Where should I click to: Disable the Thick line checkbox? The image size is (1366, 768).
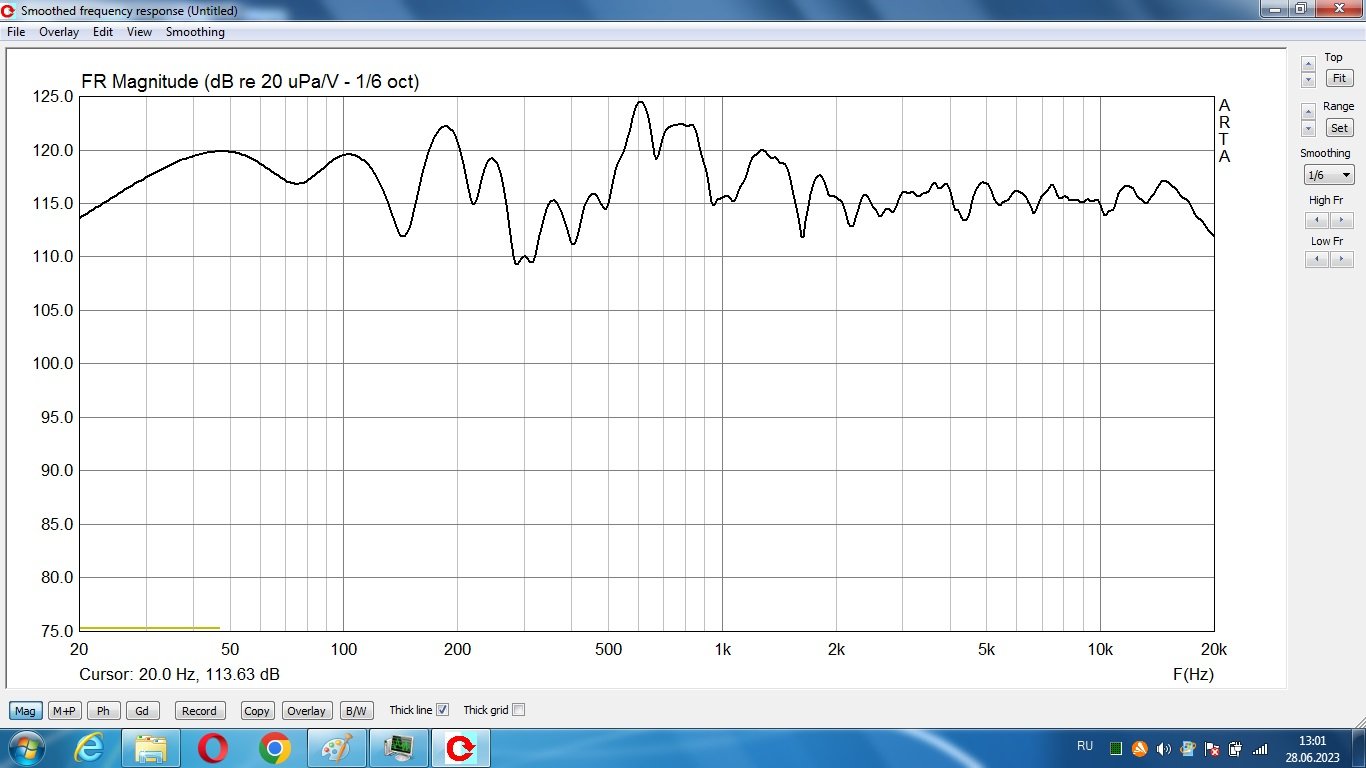(443, 710)
